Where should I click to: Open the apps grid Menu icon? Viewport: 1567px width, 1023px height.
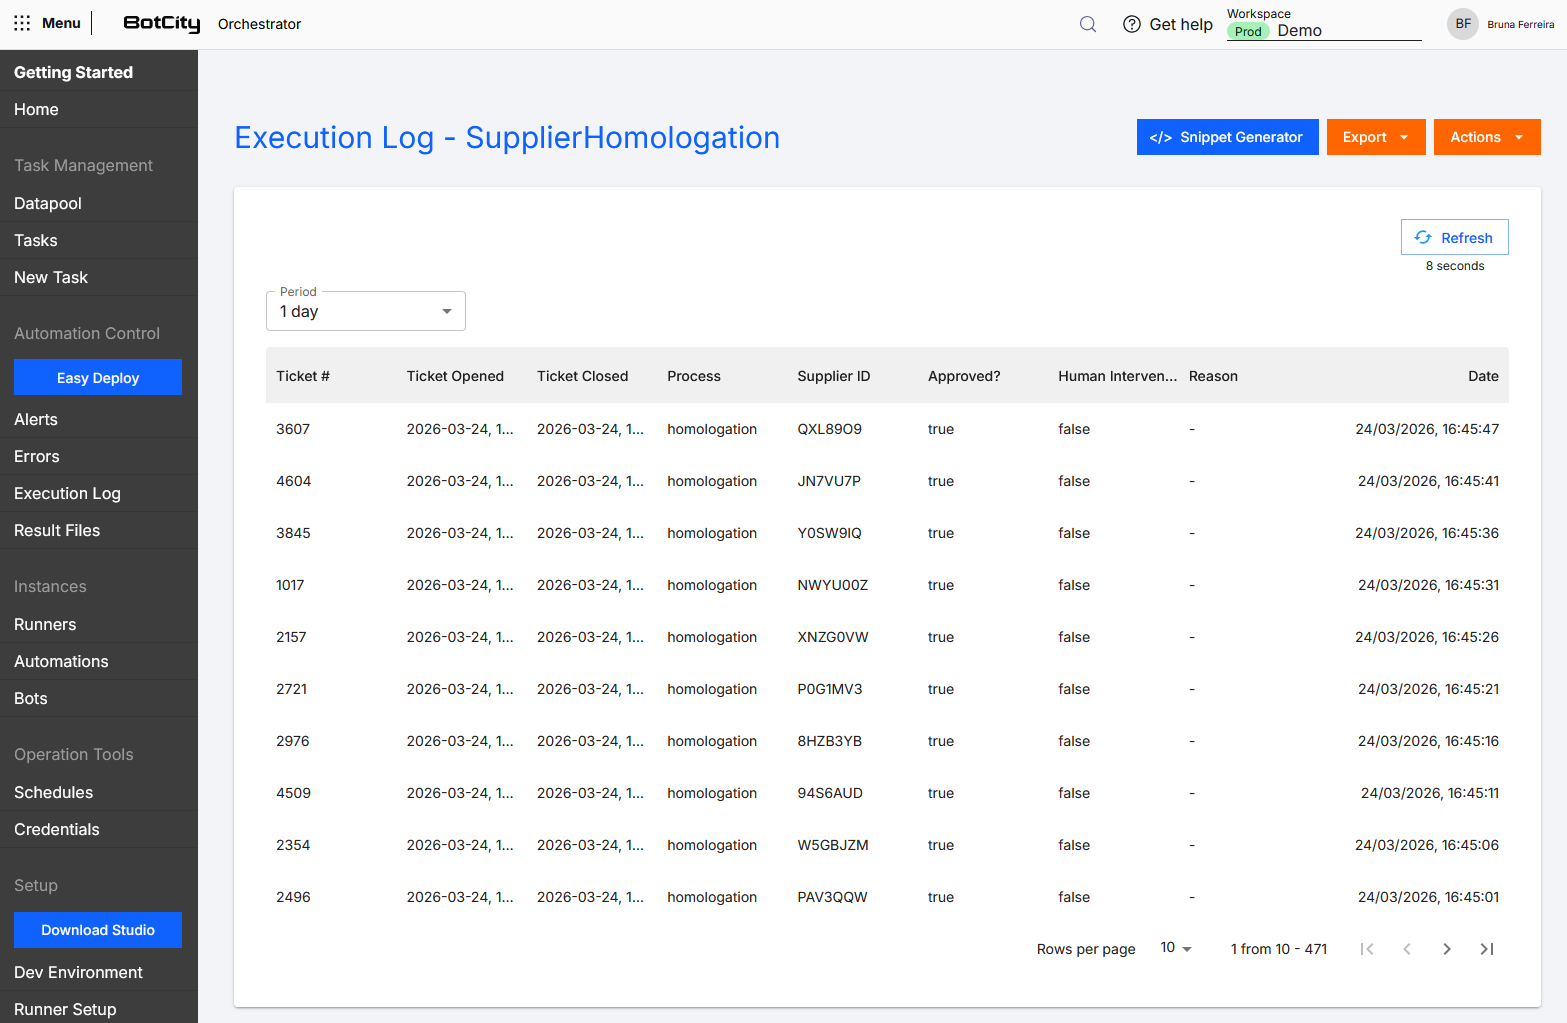tap(22, 23)
